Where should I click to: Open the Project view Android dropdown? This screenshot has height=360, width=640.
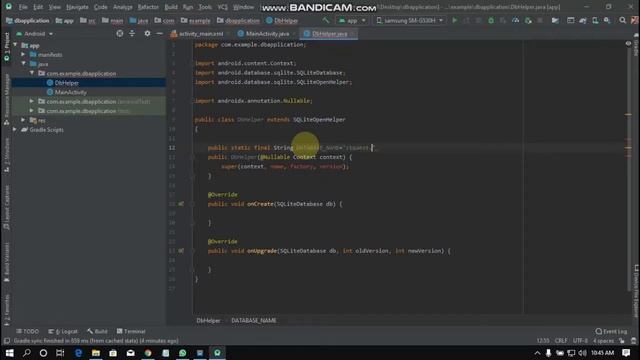coord(34,33)
